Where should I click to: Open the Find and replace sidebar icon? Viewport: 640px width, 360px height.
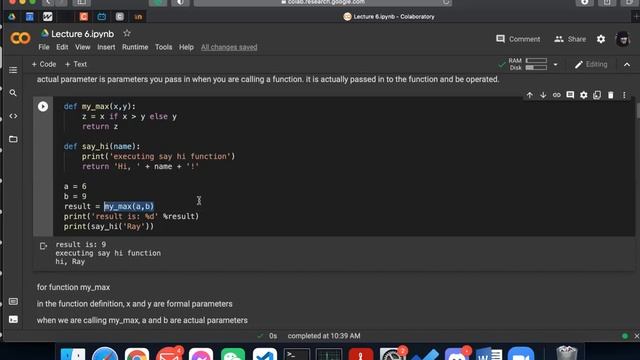(13, 93)
